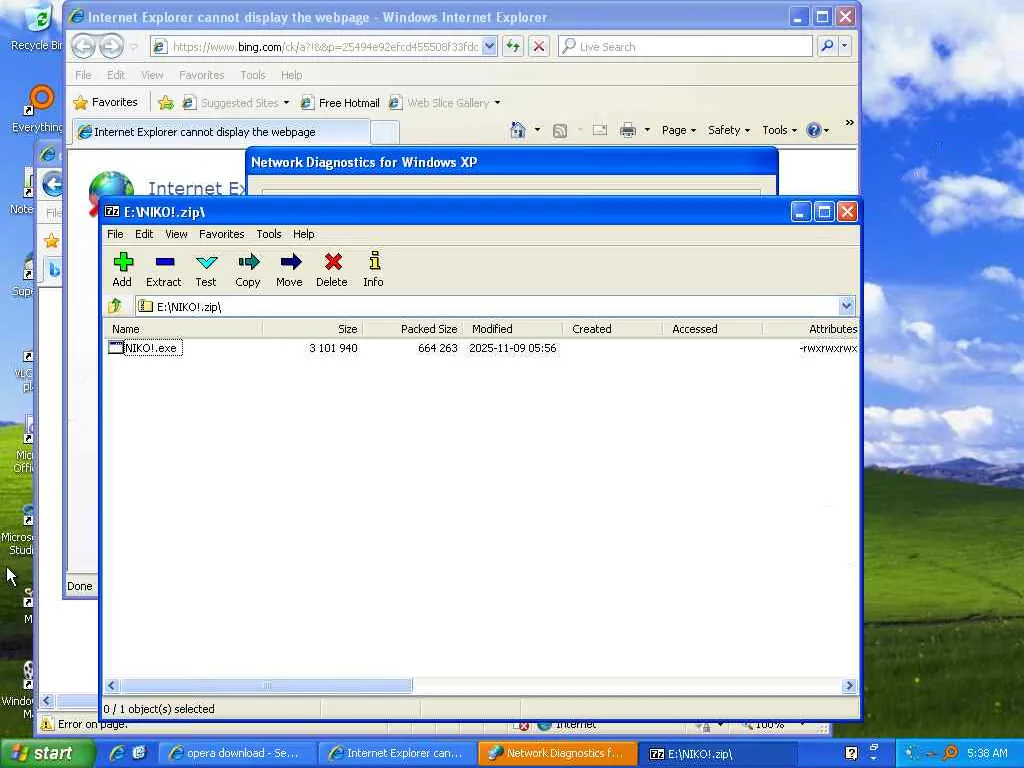The width and height of the screenshot is (1024, 768).
Task: Select the NIKO!.exe file row
Action: [x=480, y=348]
